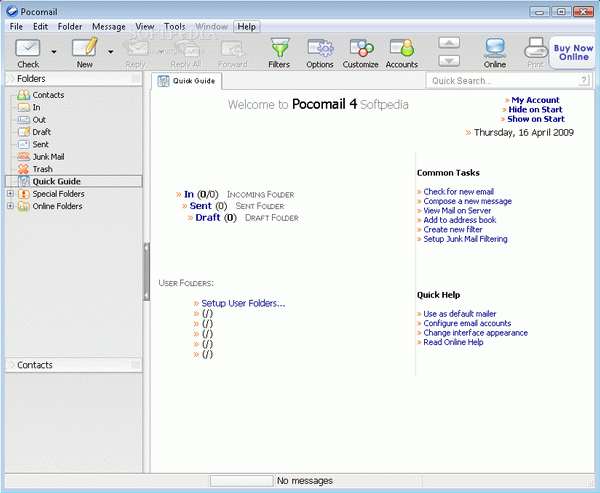Click the status bar progress indicator
600x493 pixels.
[242, 481]
